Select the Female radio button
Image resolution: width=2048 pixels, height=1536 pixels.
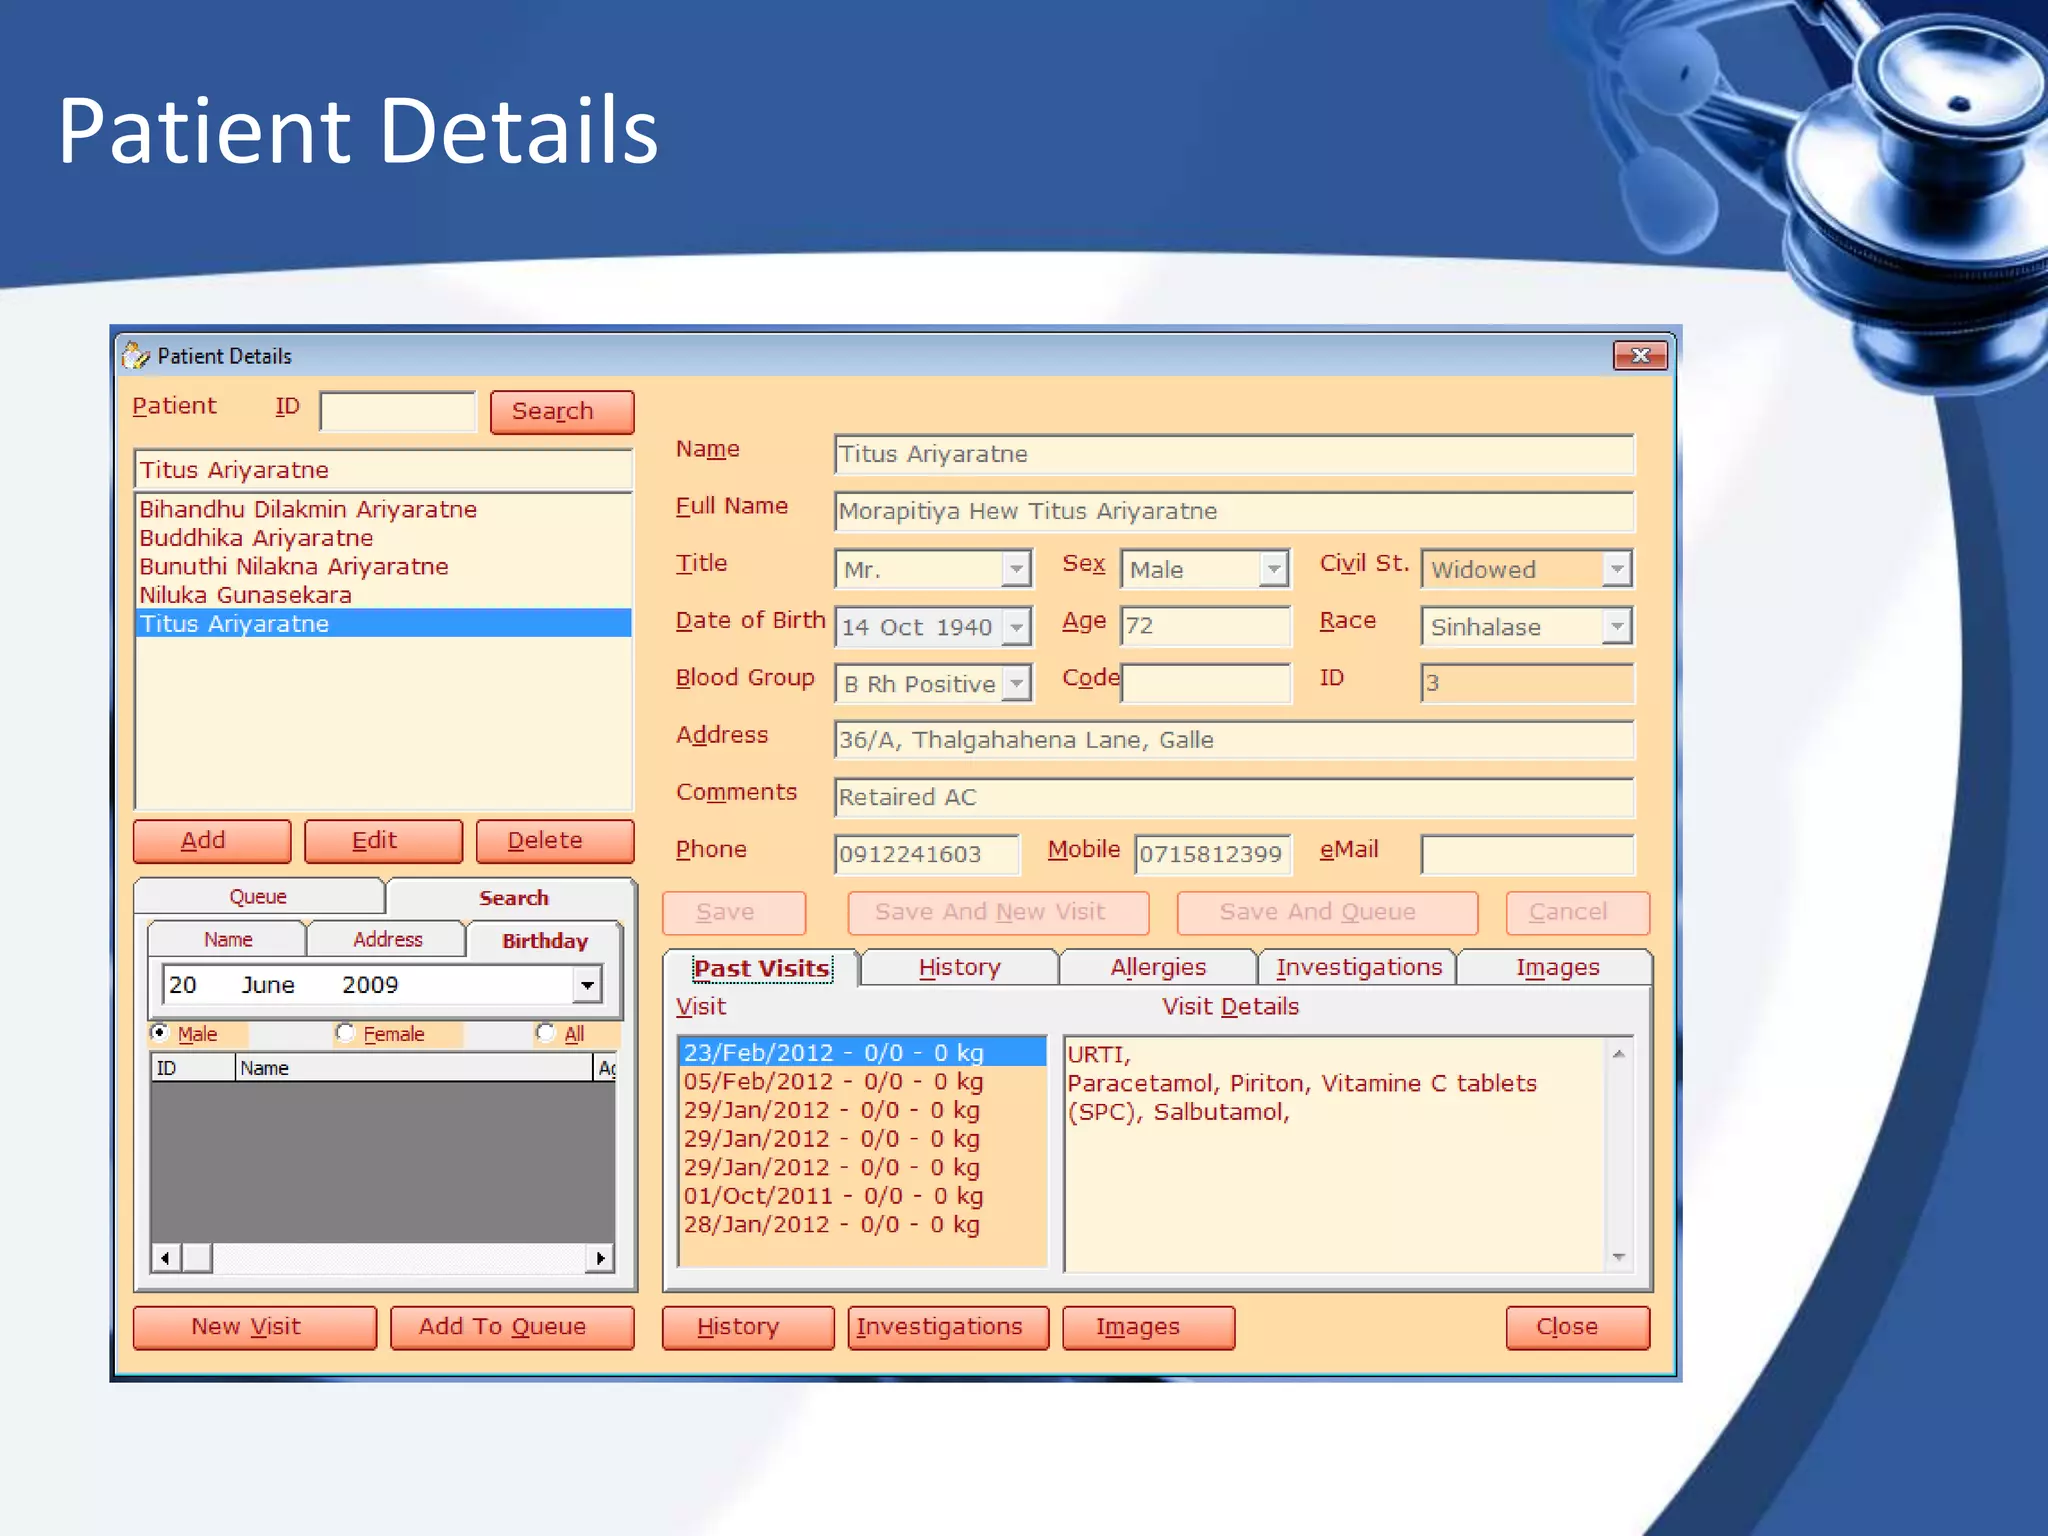(x=345, y=1032)
